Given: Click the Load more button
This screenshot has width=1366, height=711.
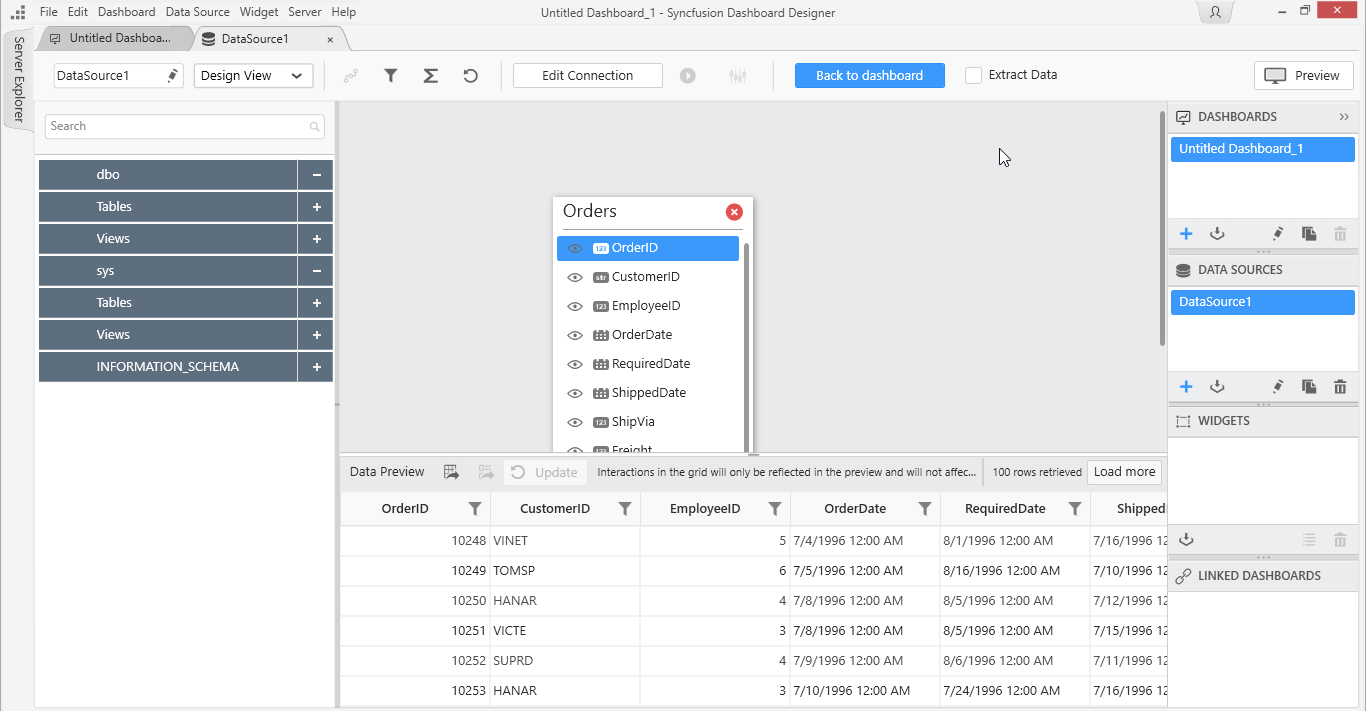Looking at the screenshot, I should [1124, 472].
